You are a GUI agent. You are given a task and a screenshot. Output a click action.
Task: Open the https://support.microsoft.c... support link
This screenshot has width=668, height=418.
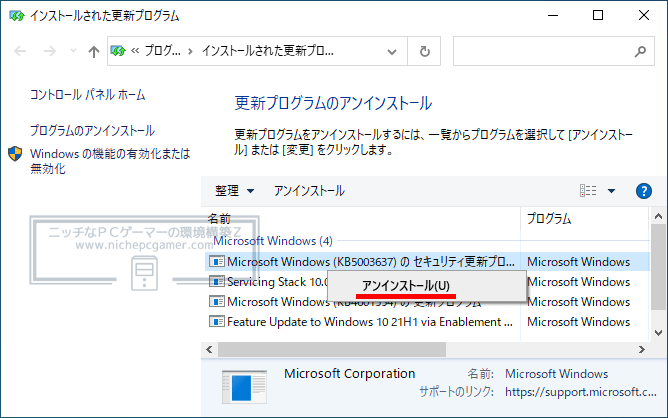point(581,392)
